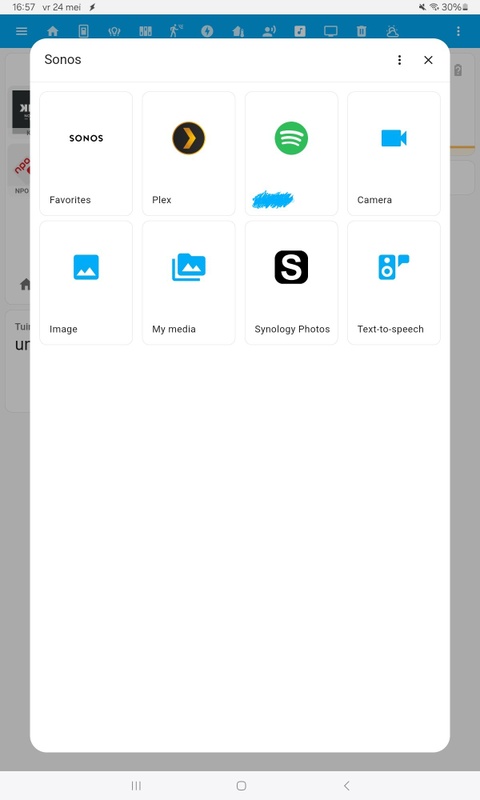Open the hamburger sidebar menu
Image resolution: width=480 pixels, height=800 pixels.
click(21, 31)
